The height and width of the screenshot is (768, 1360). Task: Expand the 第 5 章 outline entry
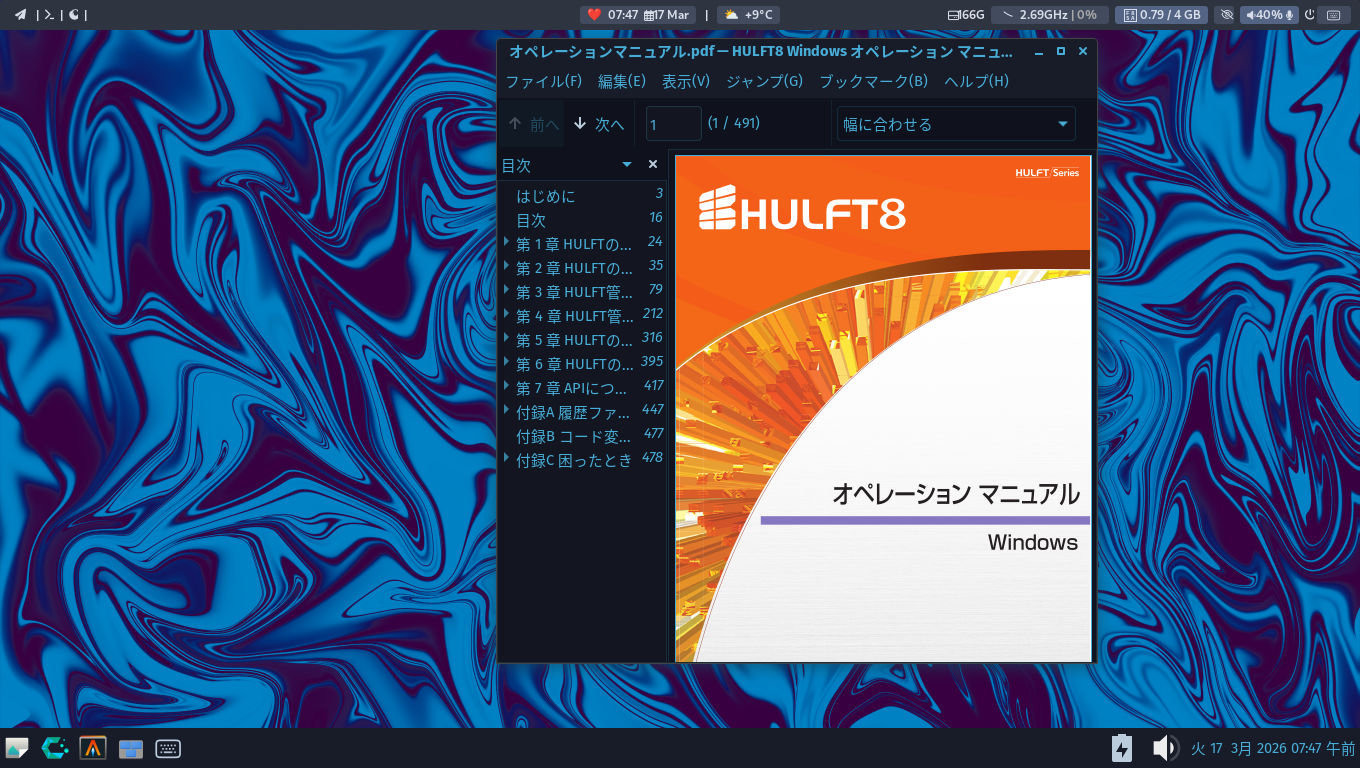tap(507, 339)
